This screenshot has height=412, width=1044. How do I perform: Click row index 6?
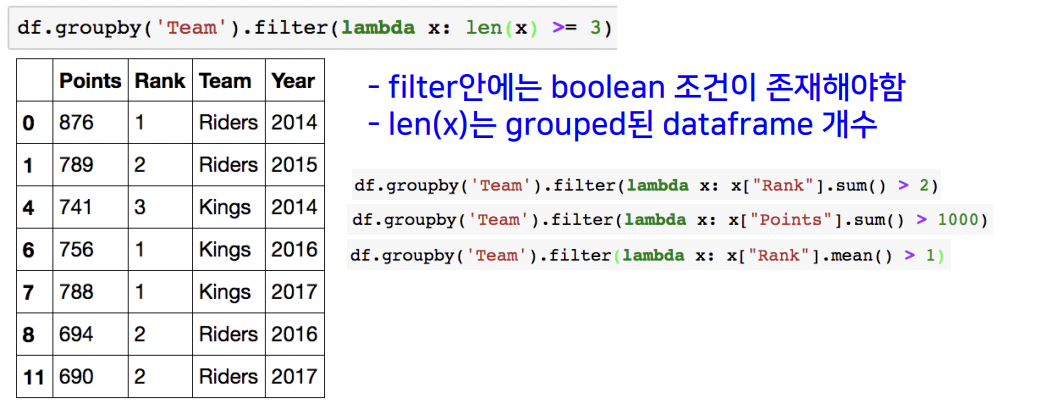28,250
